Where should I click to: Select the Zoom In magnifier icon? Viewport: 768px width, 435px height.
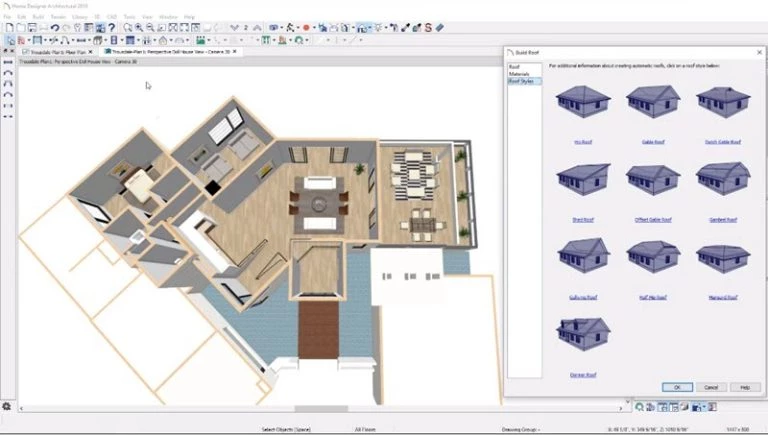coord(139,28)
